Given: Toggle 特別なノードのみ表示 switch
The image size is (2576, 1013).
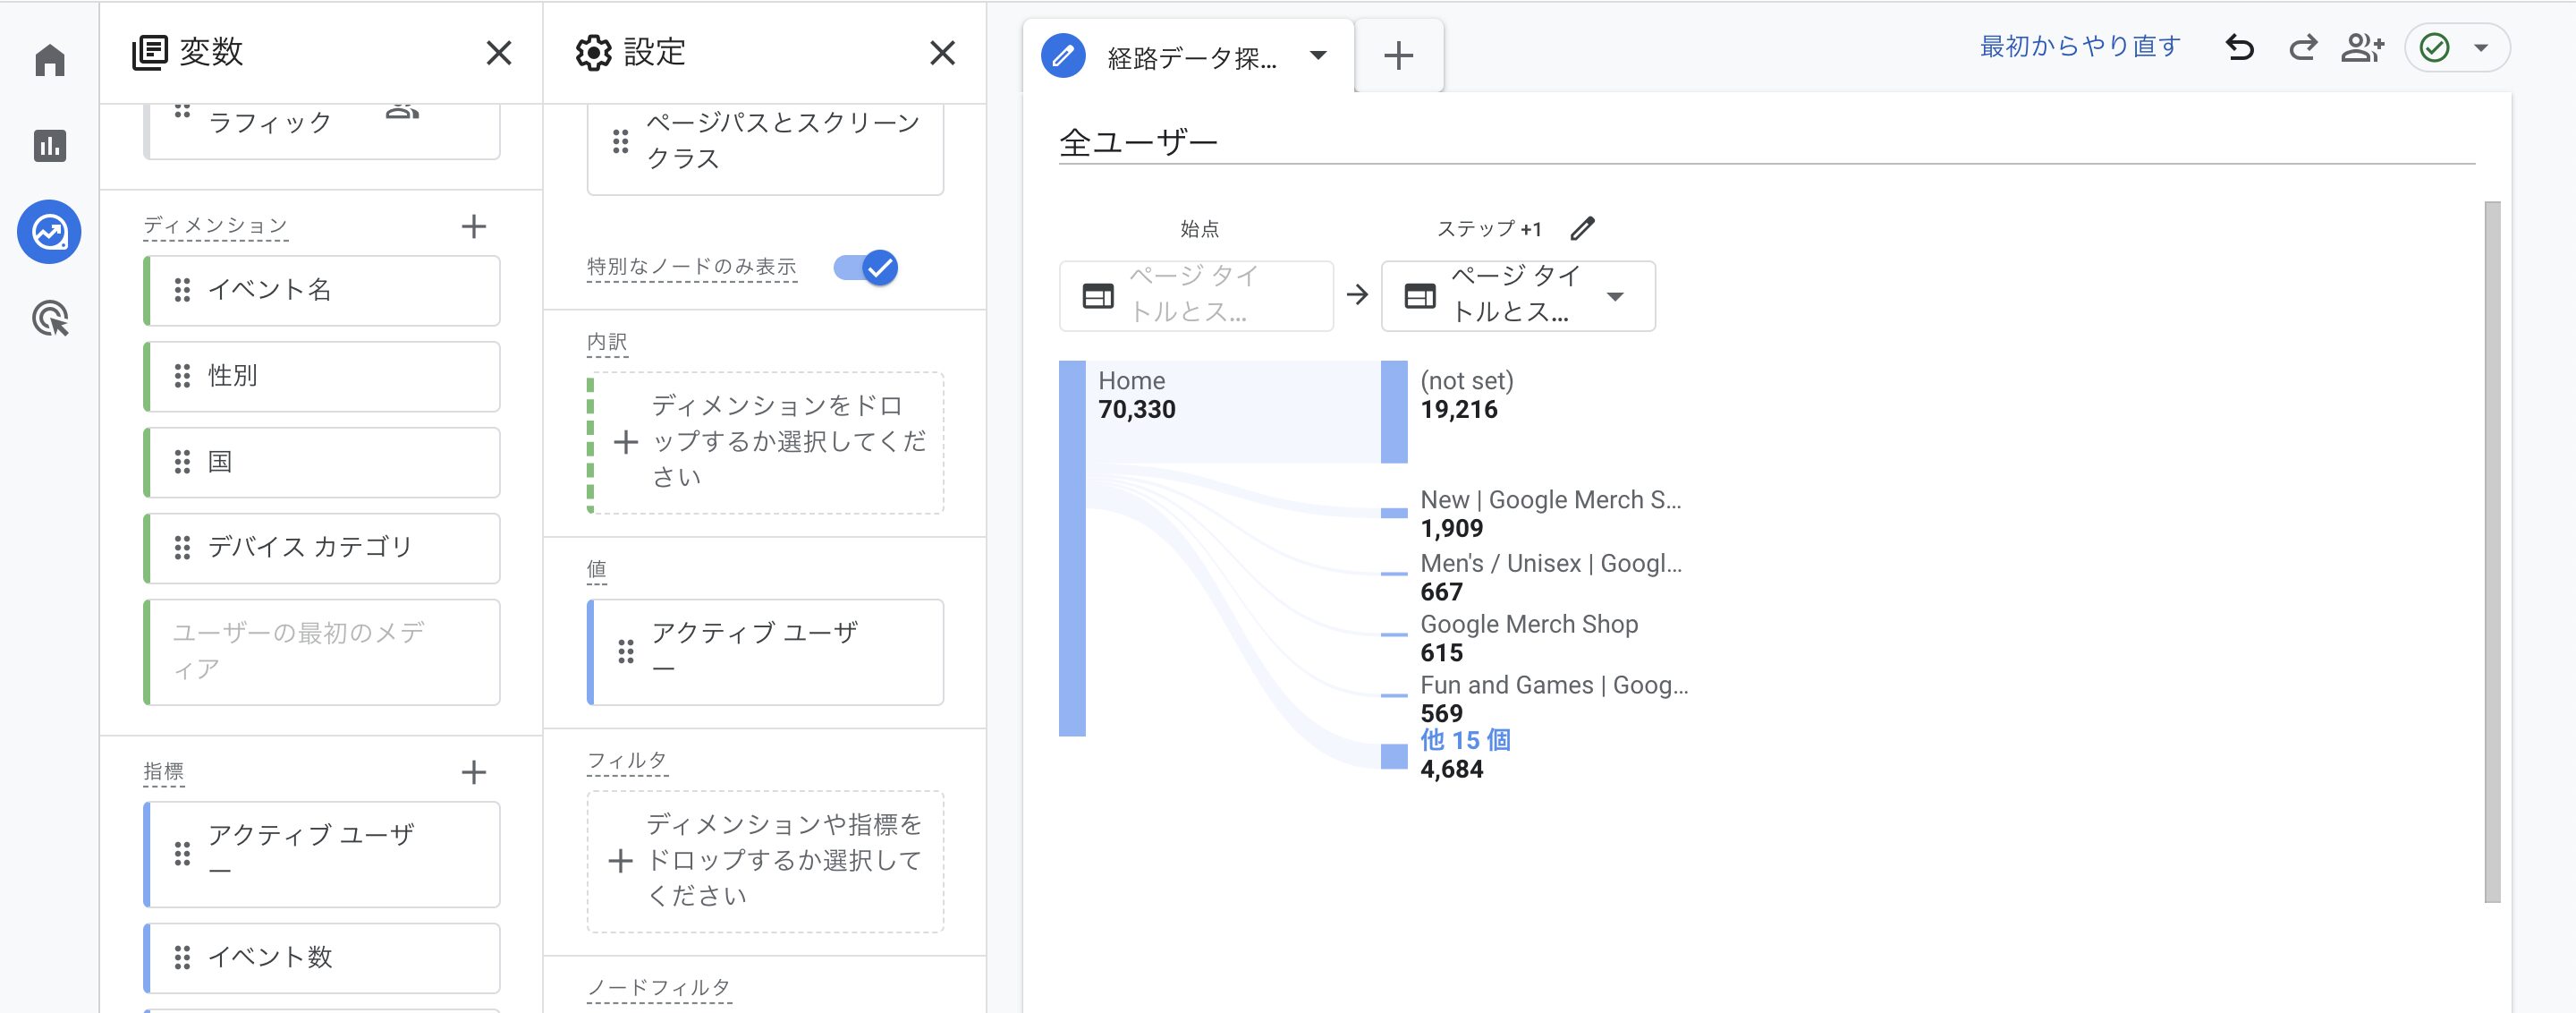Looking at the screenshot, I should click(x=866, y=267).
